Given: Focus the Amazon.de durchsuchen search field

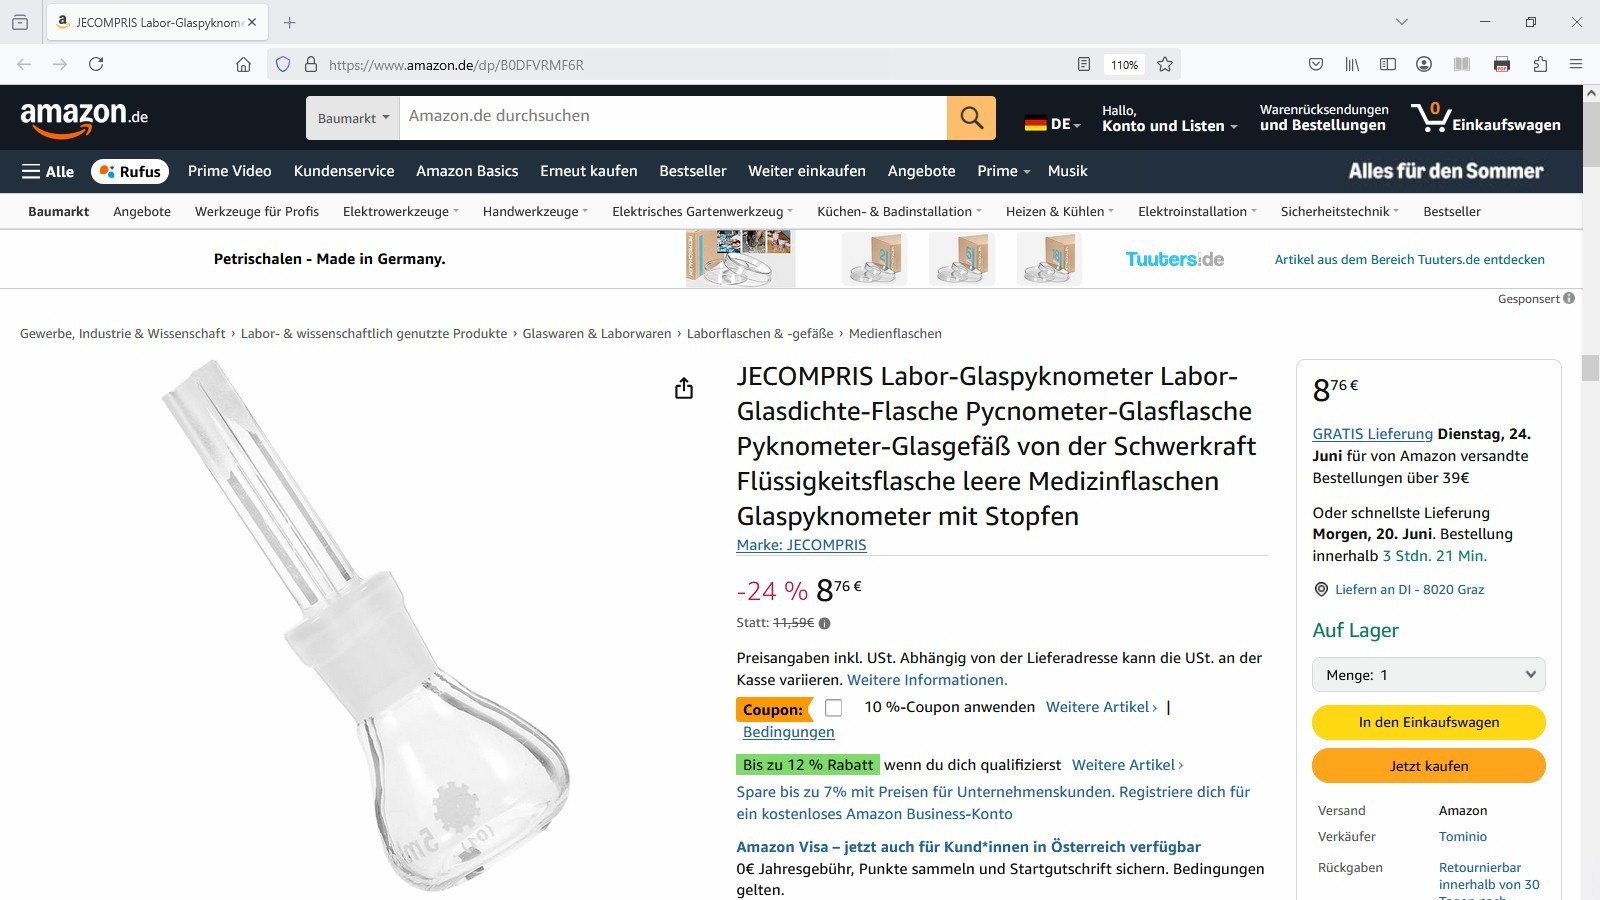Looking at the screenshot, I should coord(673,118).
